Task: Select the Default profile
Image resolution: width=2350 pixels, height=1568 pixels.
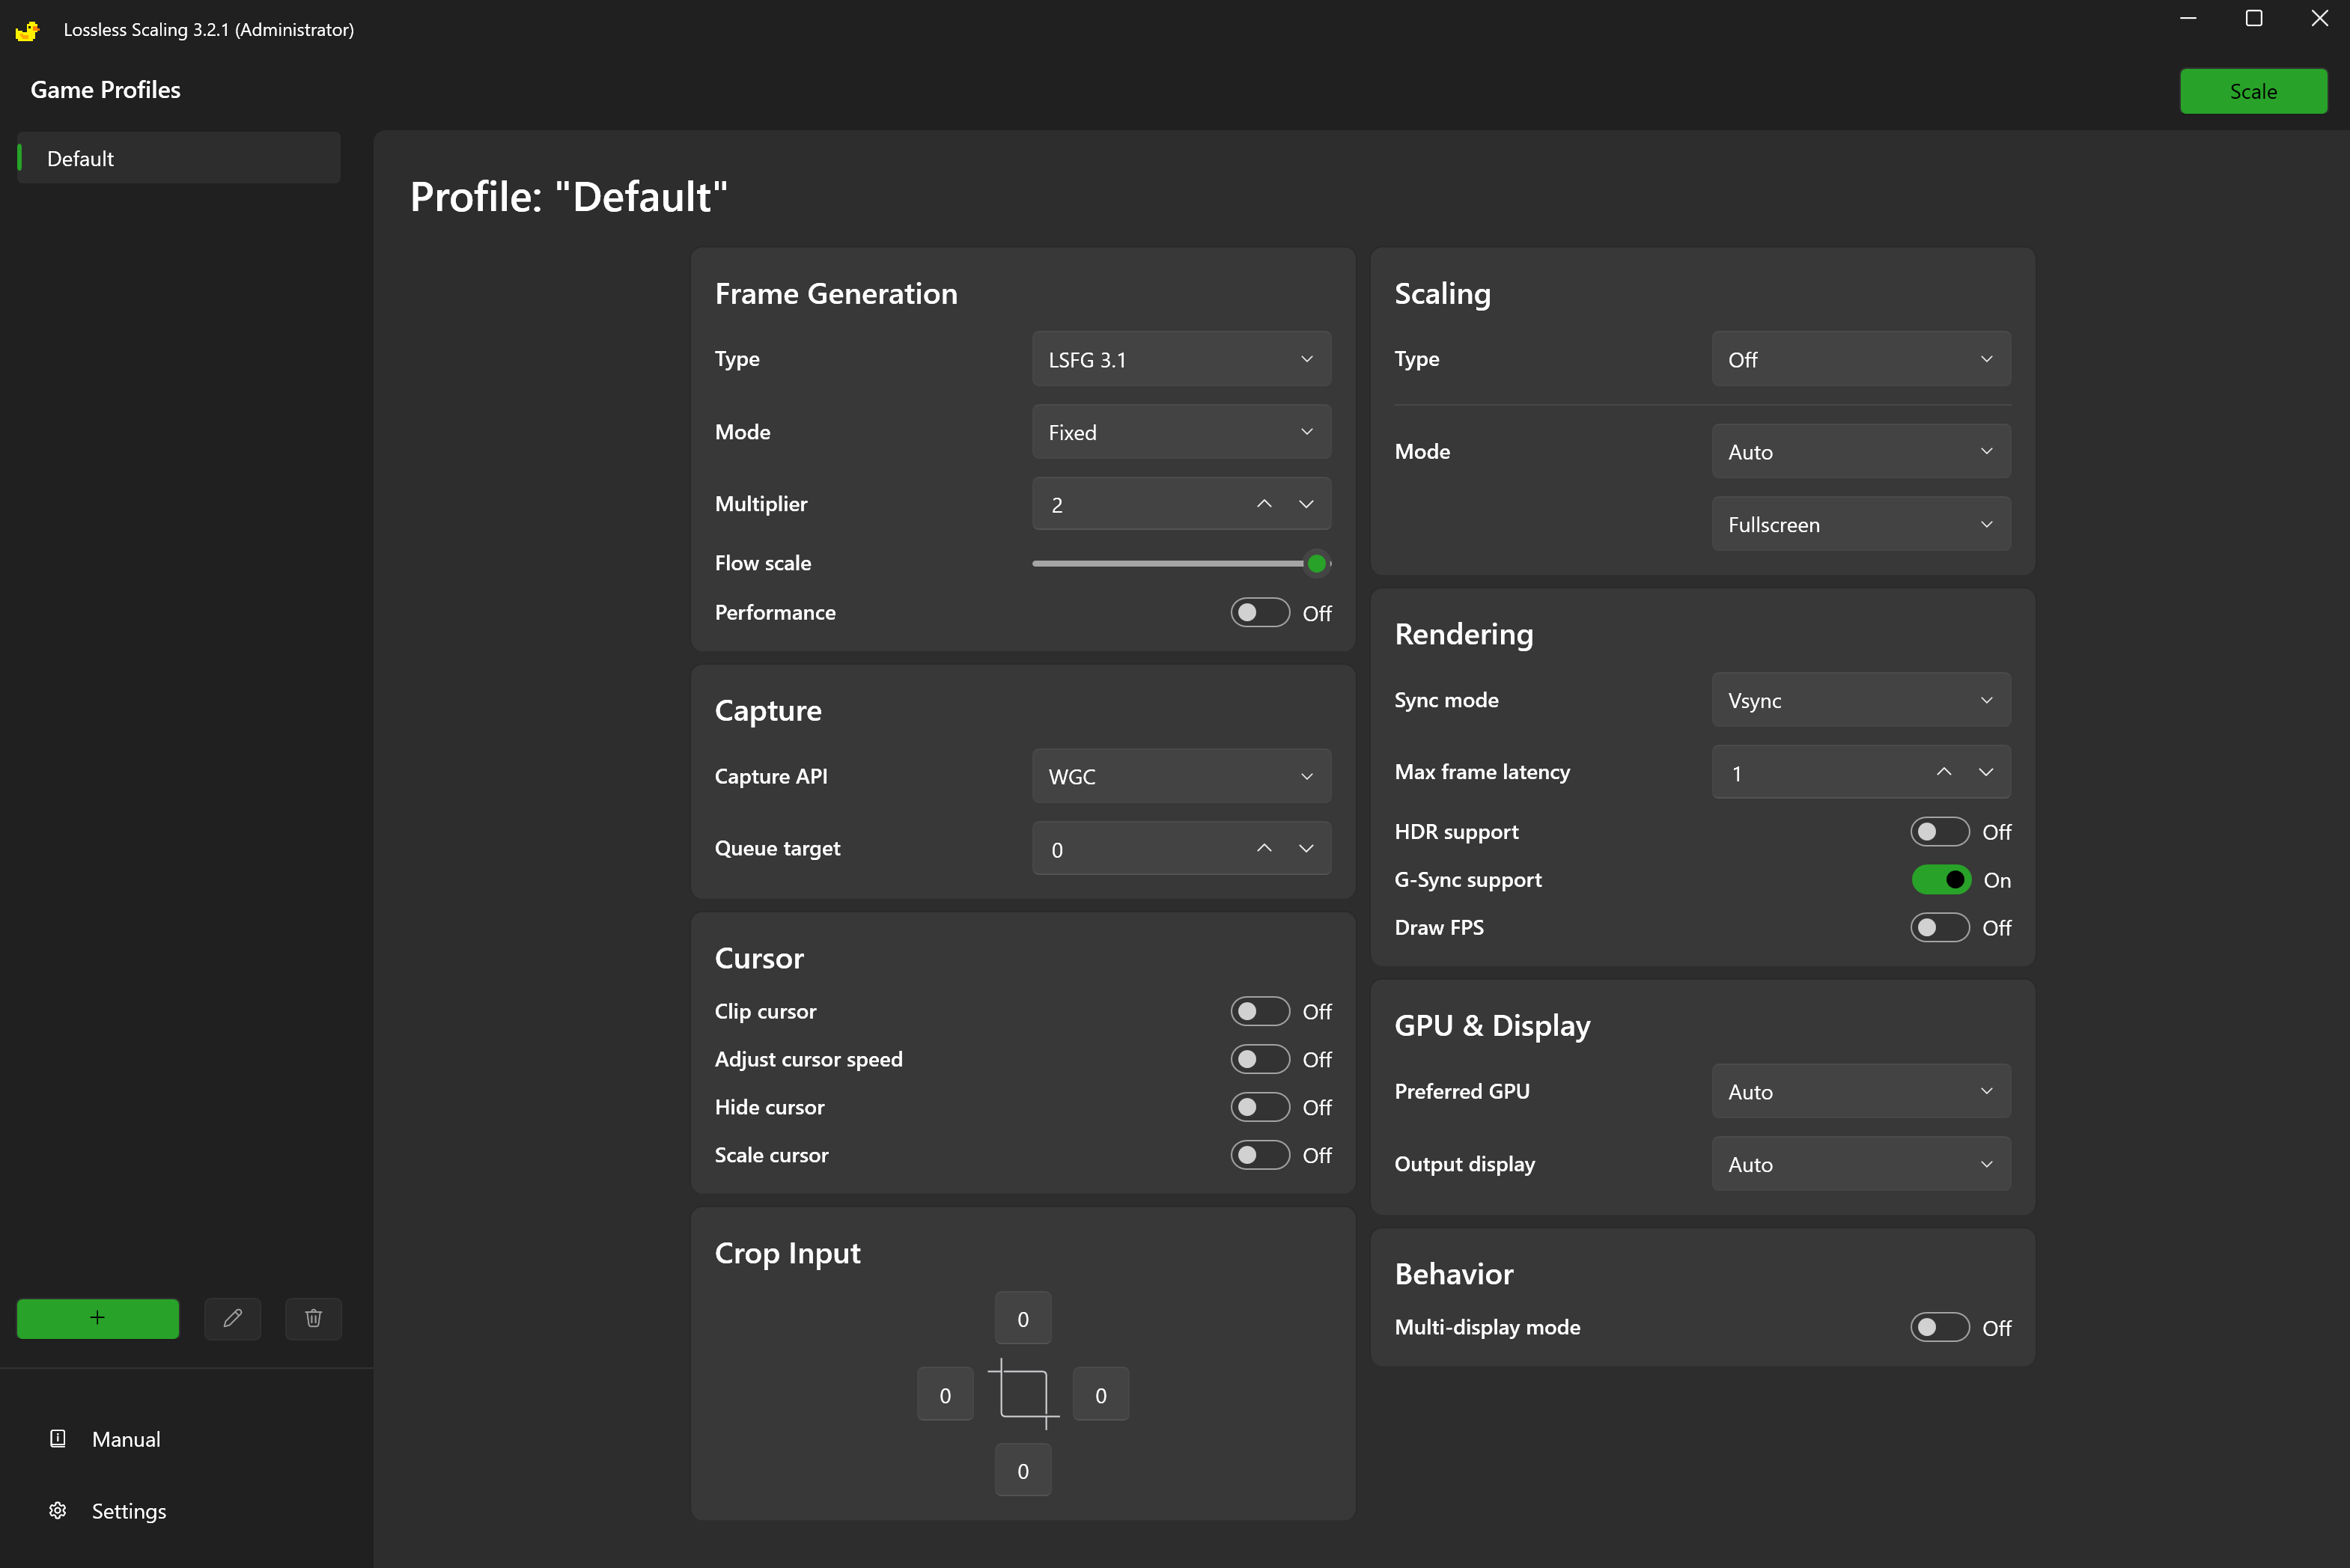Action: click(x=179, y=158)
